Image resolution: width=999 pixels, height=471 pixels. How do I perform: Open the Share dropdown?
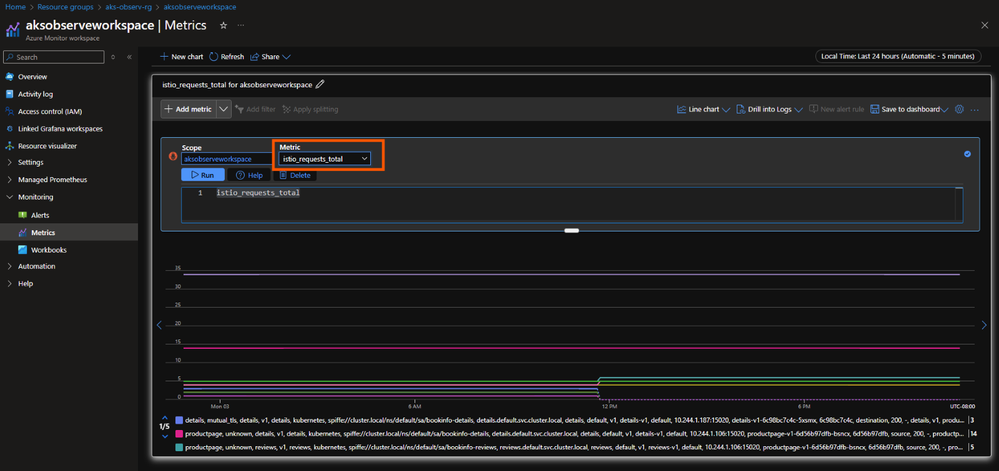tap(271, 57)
